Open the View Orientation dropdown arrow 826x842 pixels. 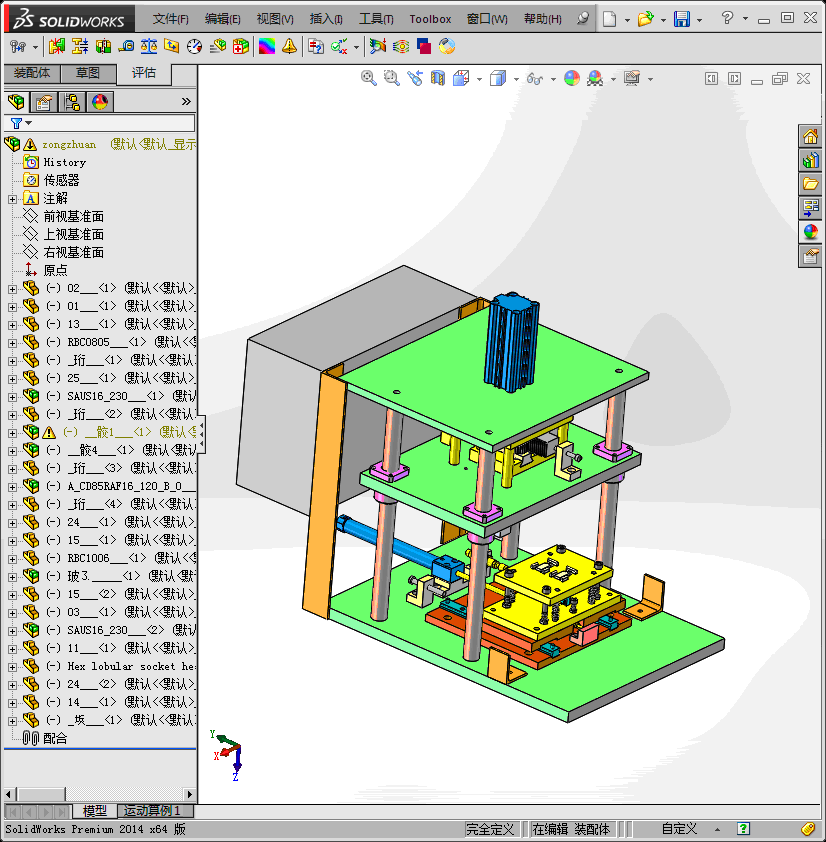(x=479, y=79)
